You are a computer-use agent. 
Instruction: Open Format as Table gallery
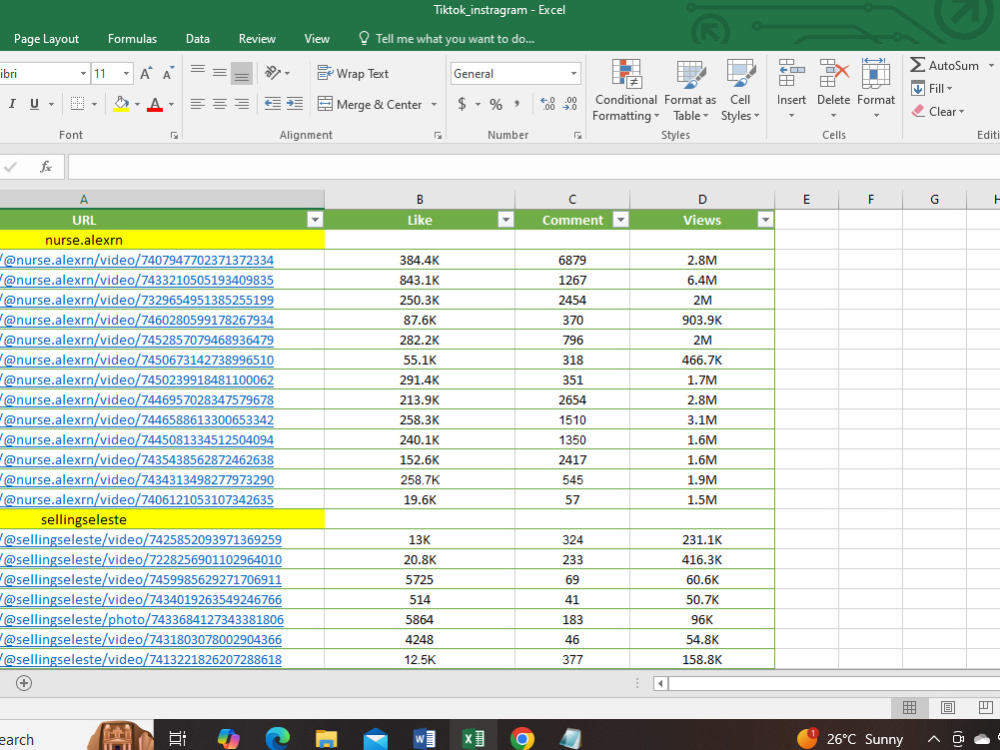tap(690, 90)
